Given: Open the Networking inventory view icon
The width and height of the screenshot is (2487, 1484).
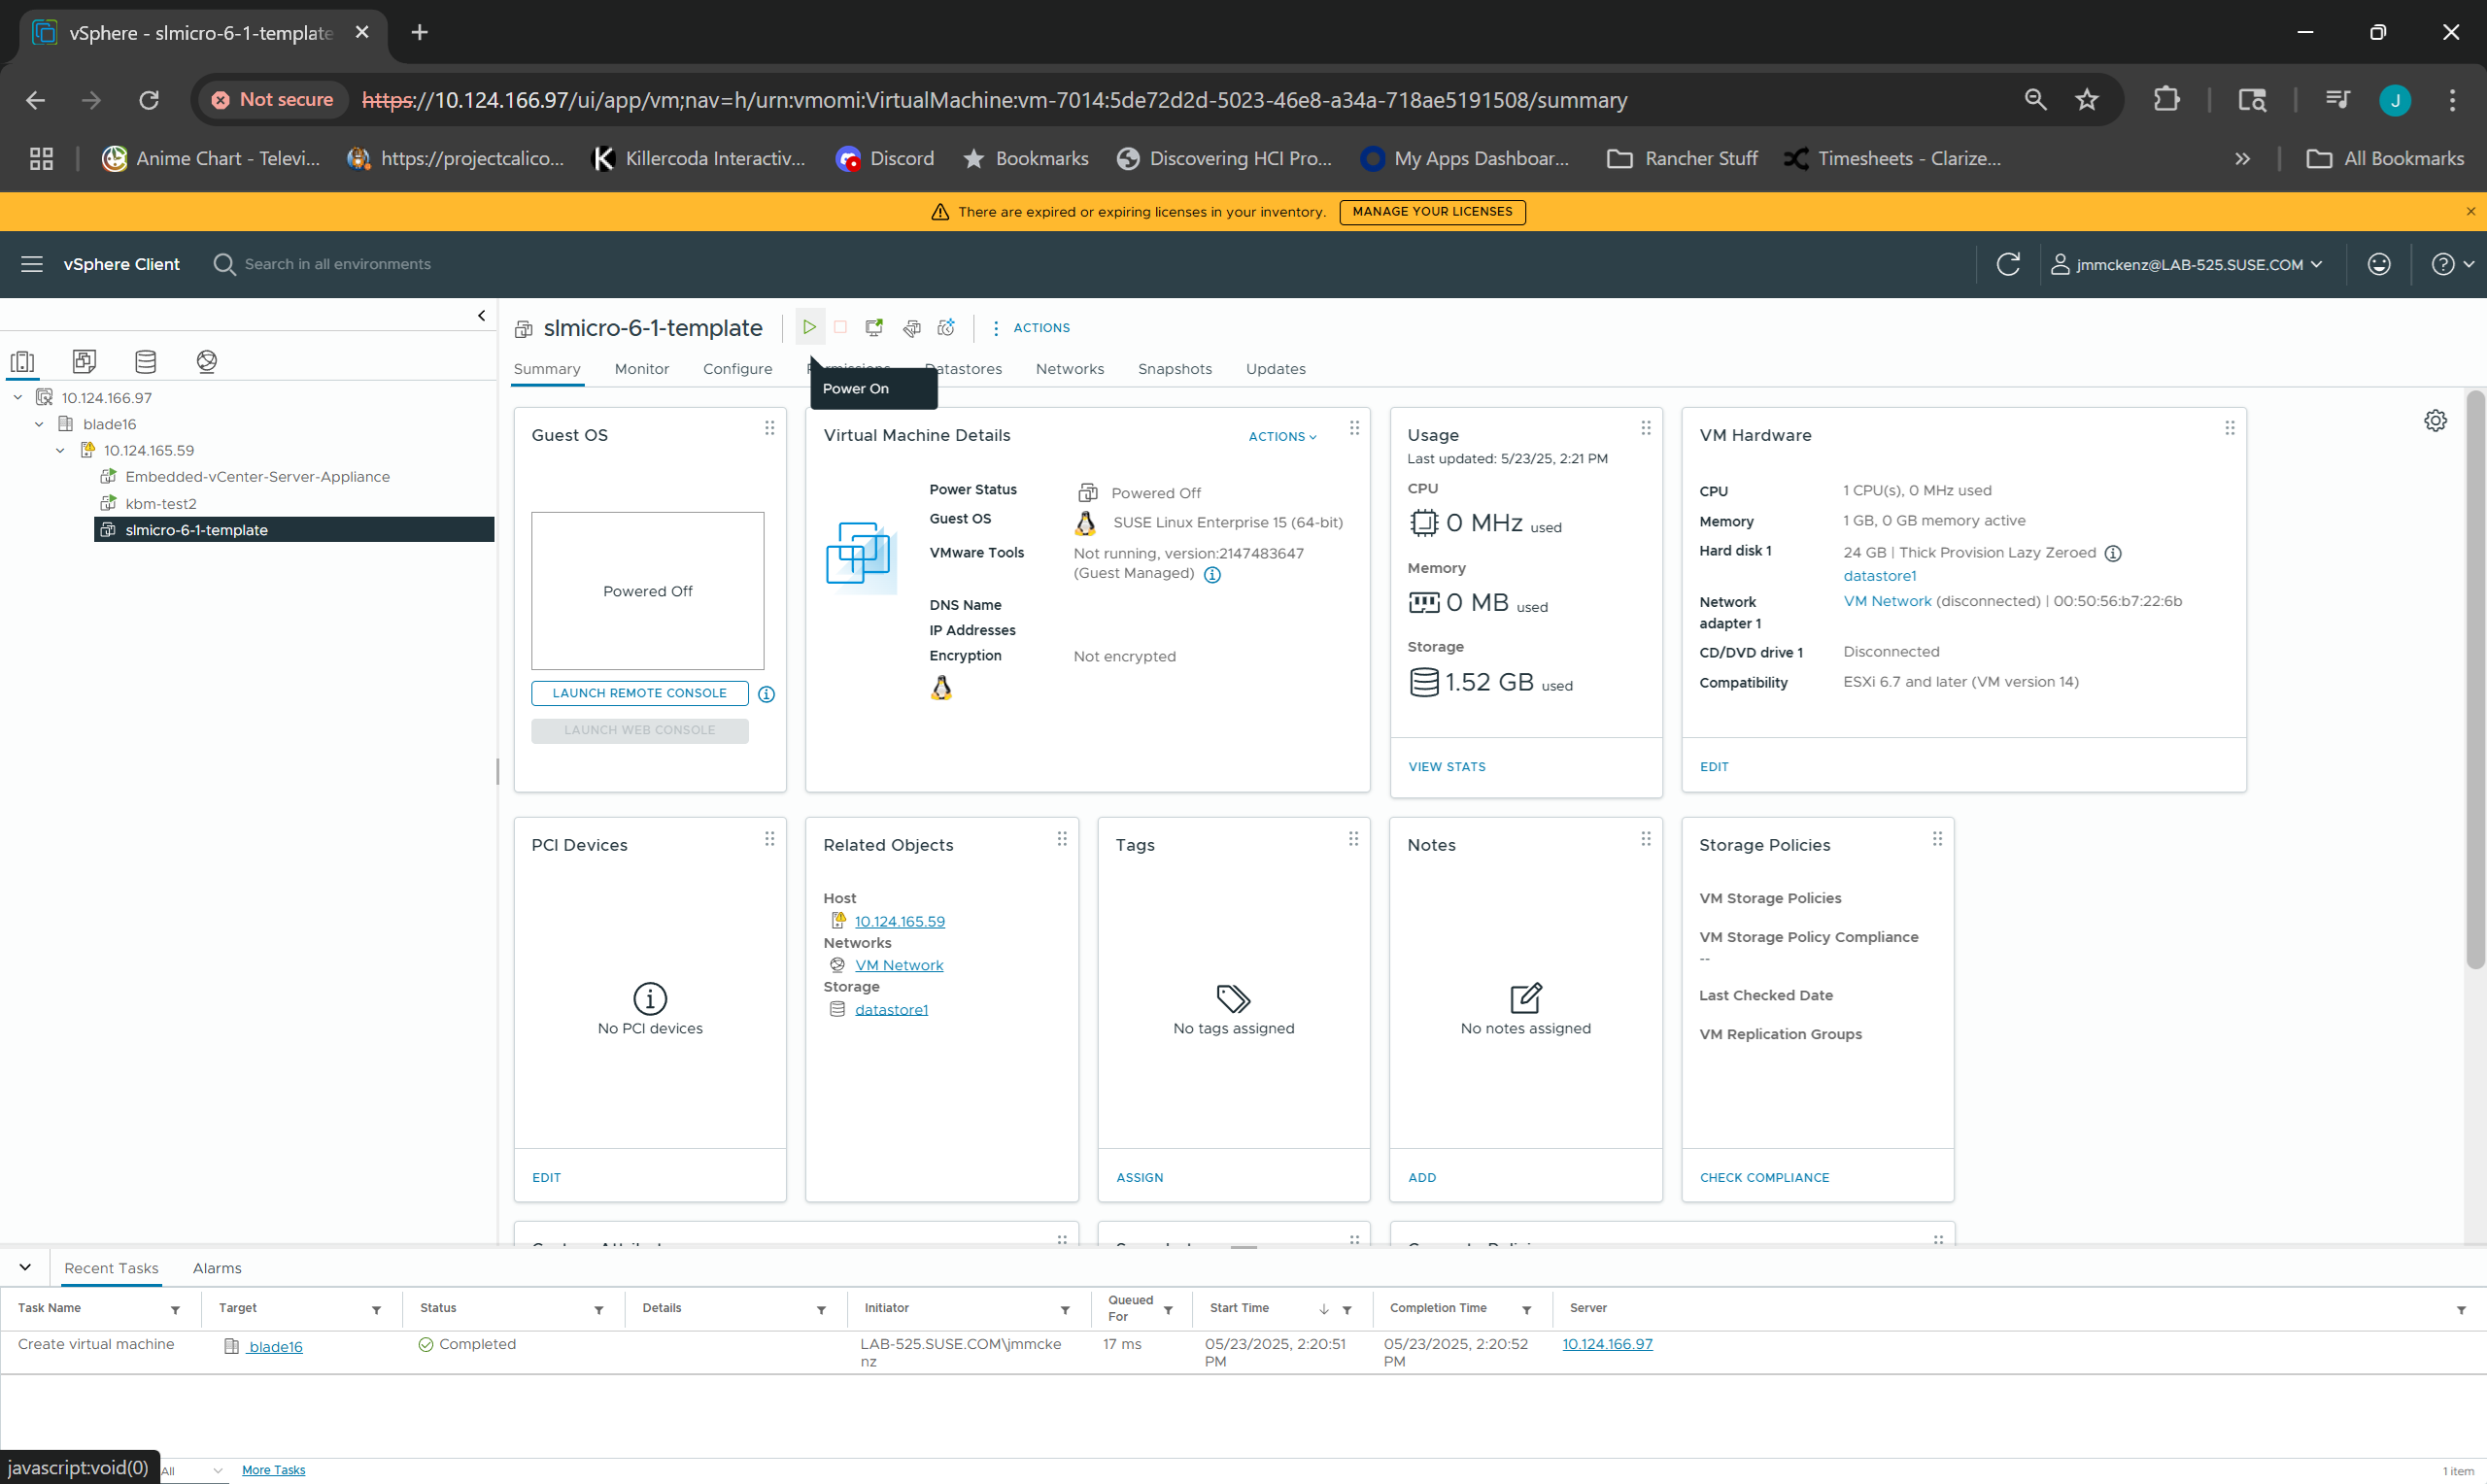Looking at the screenshot, I should click(x=207, y=361).
